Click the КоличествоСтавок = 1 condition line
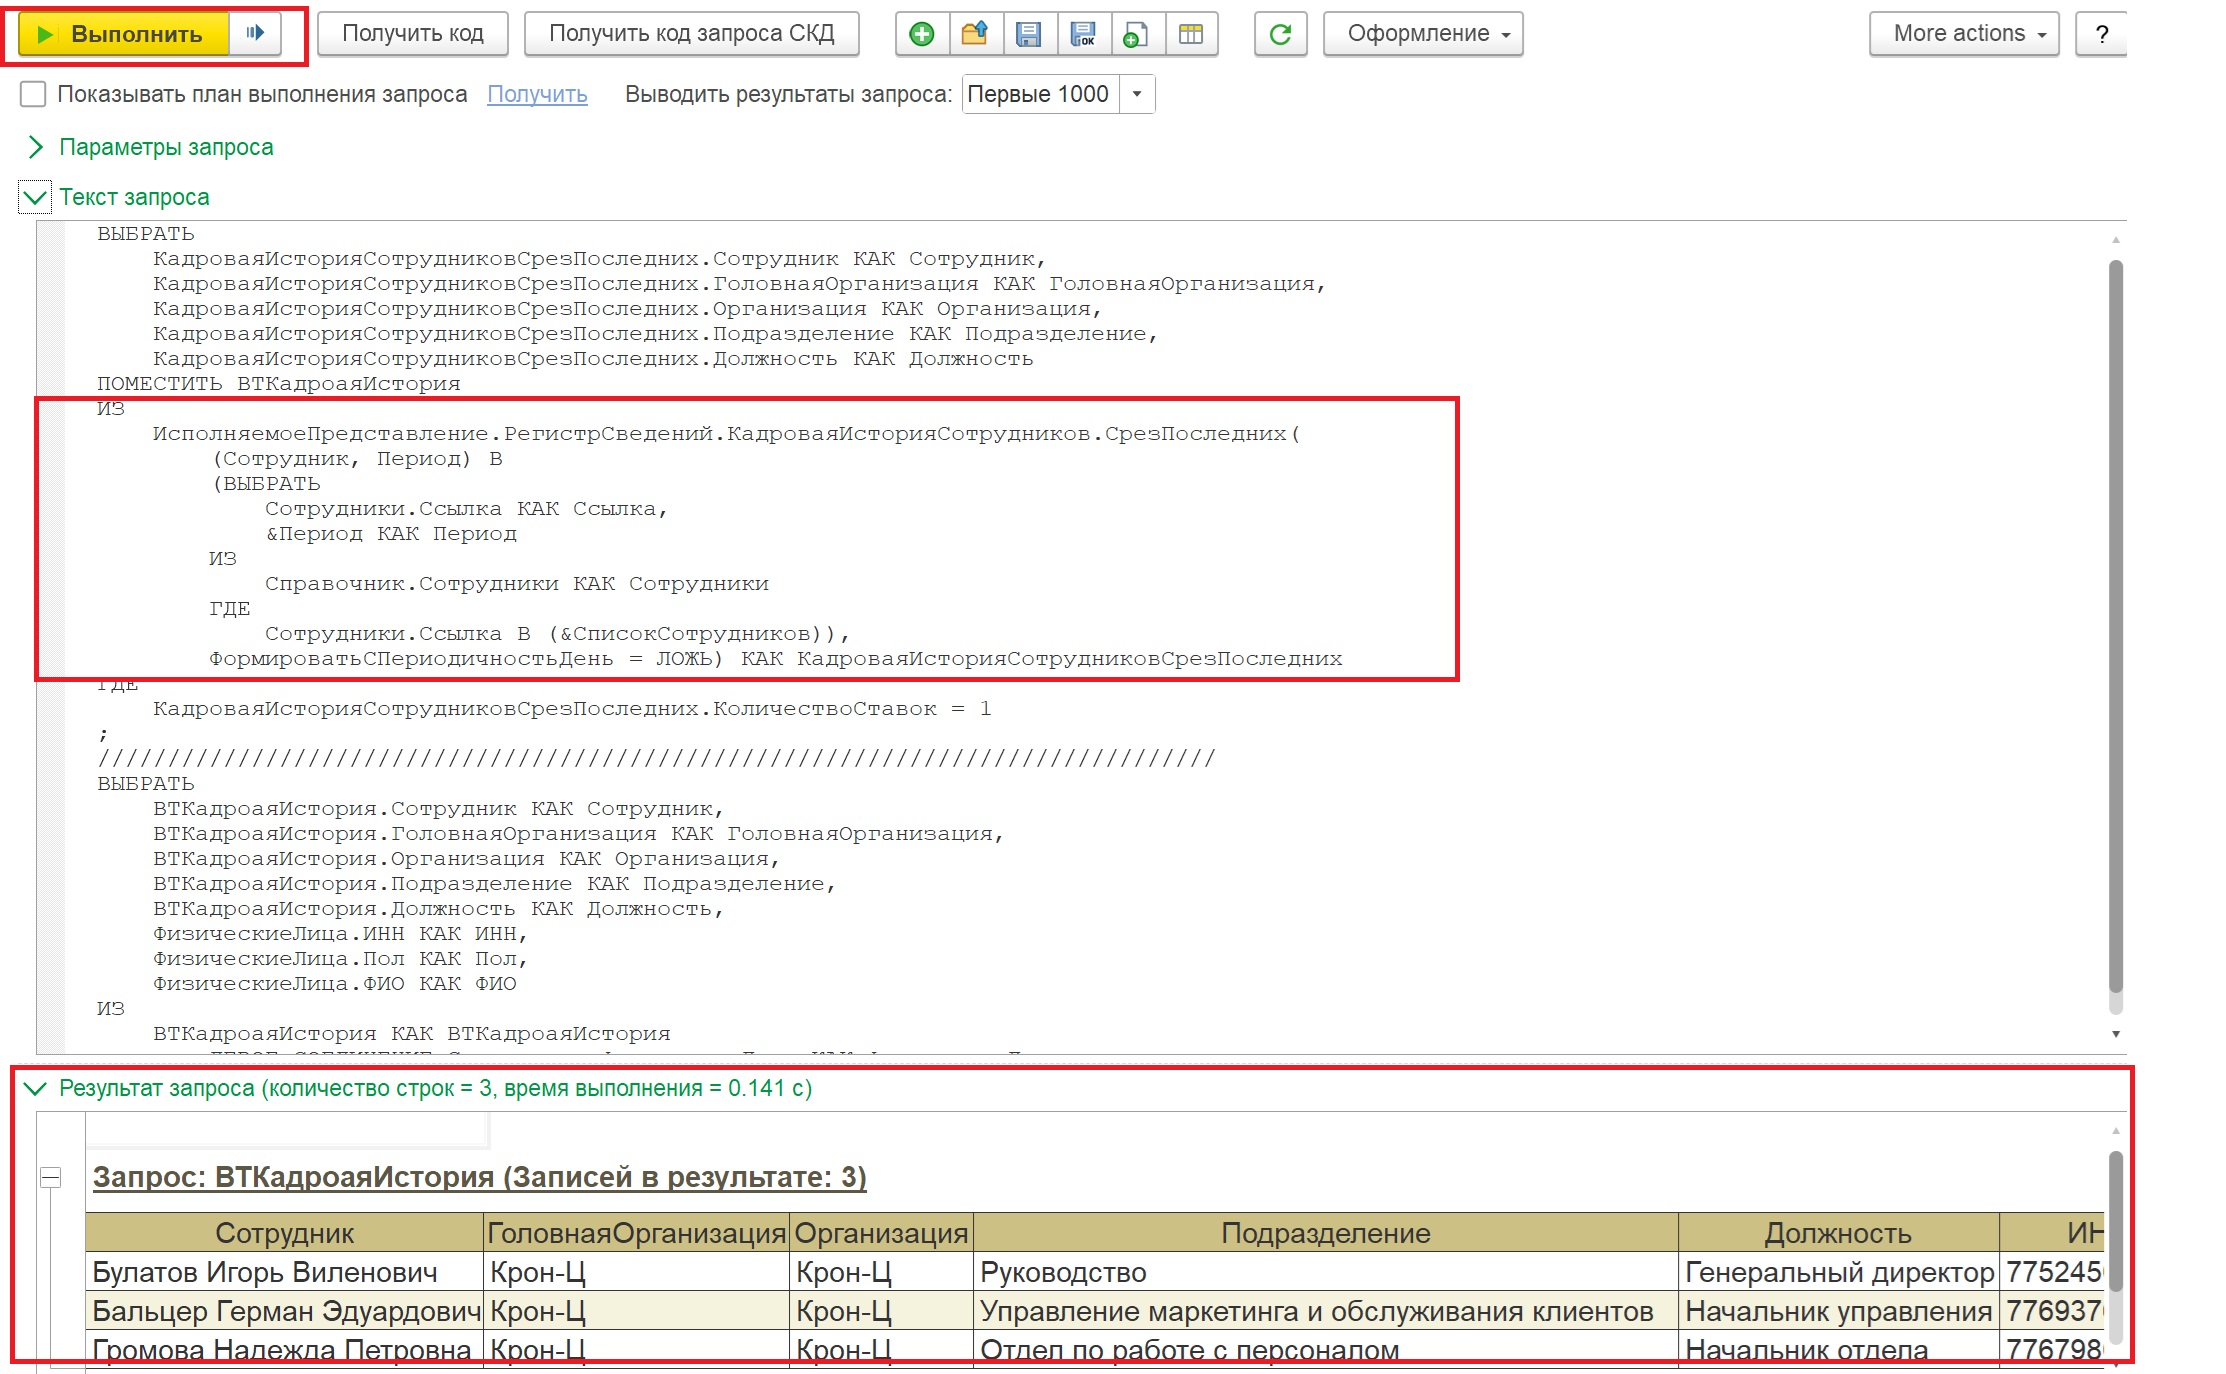Viewport: 2226px width, 1374px height. [x=572, y=709]
